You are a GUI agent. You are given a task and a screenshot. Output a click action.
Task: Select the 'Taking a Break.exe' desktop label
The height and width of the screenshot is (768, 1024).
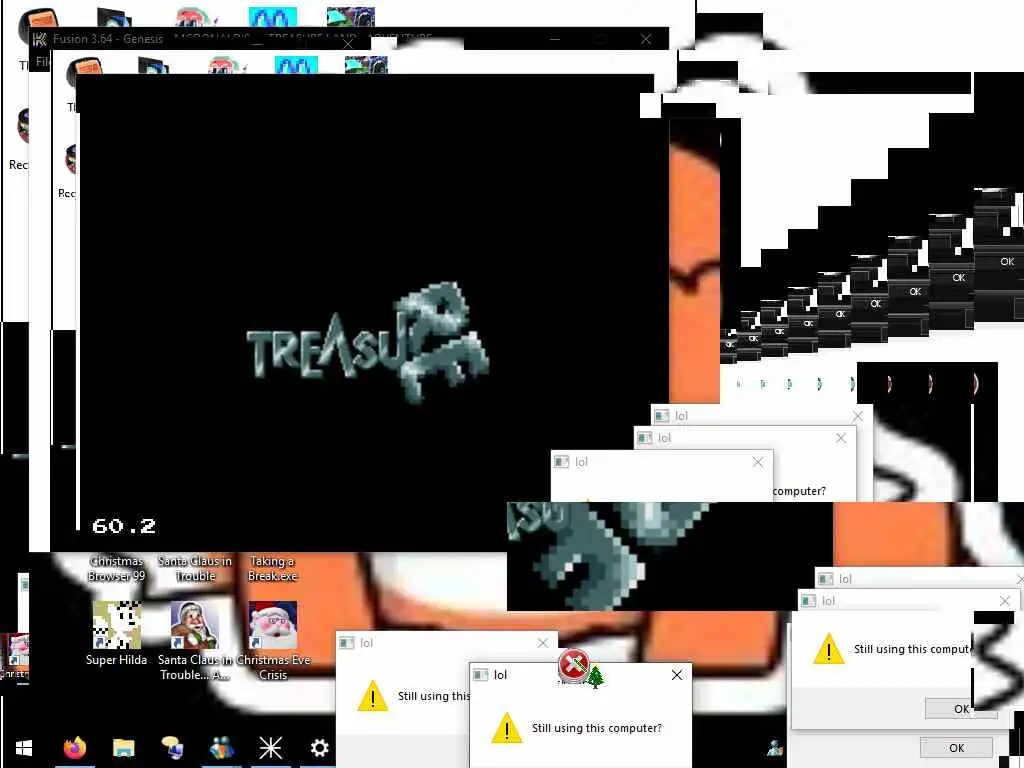coord(272,568)
